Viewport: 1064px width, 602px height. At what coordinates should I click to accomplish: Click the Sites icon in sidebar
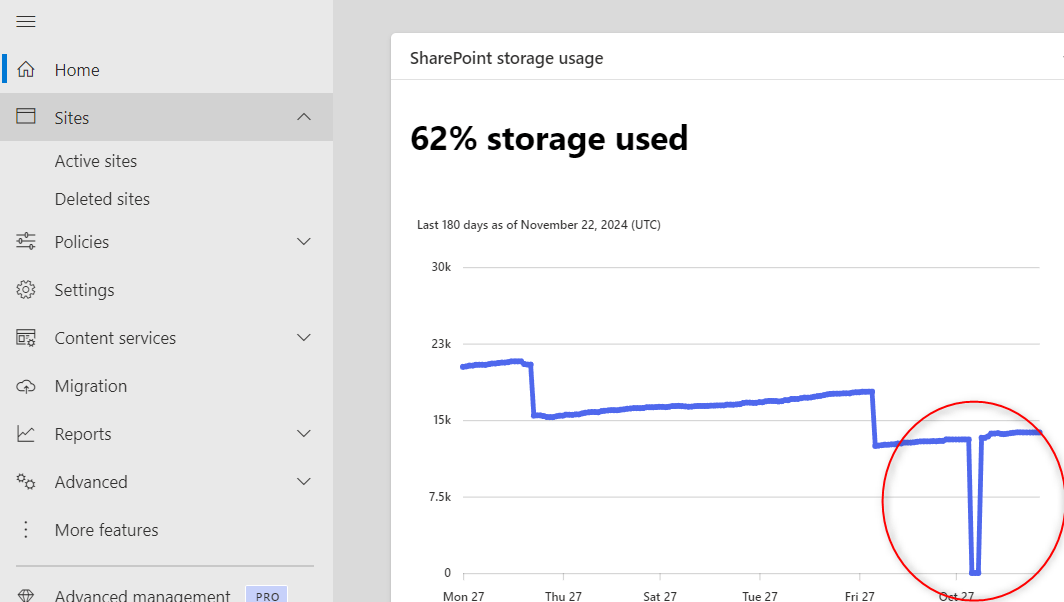pos(26,118)
